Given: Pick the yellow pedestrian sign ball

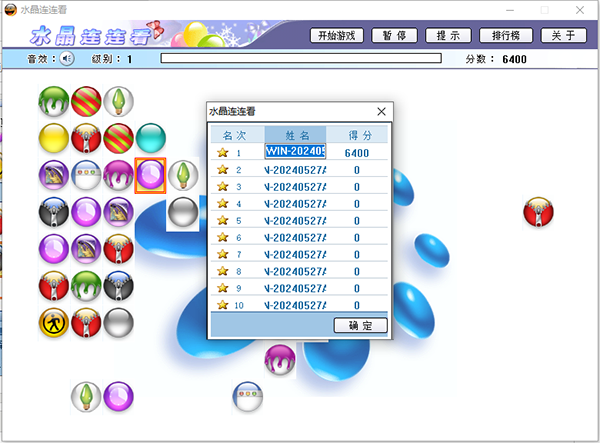Looking at the screenshot, I should 54,323.
